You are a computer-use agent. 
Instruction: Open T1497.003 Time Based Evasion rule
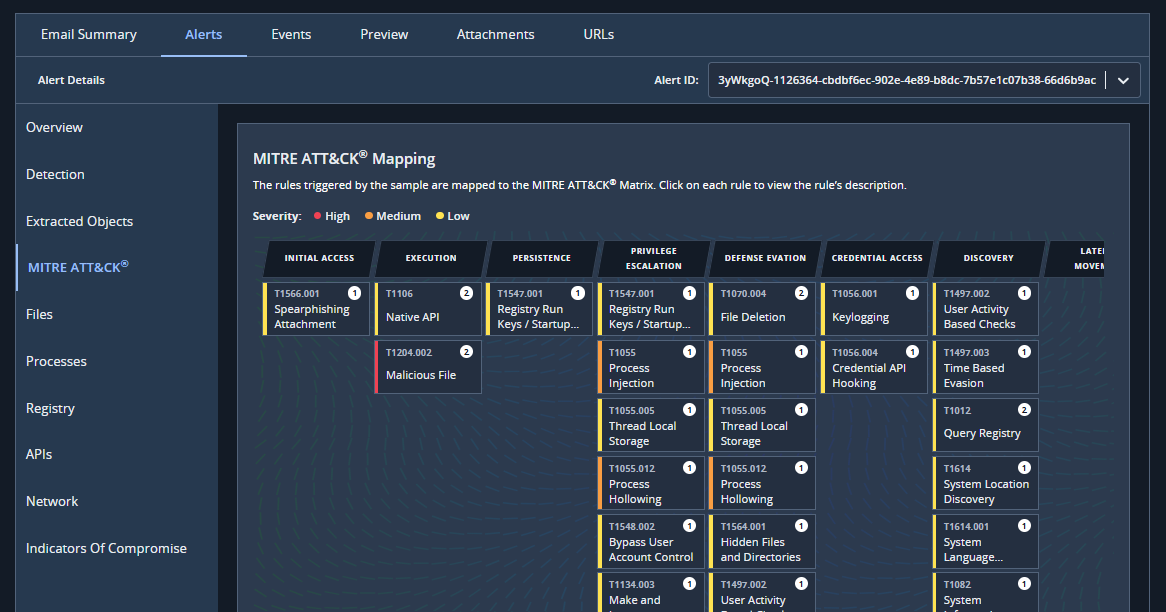(985, 367)
